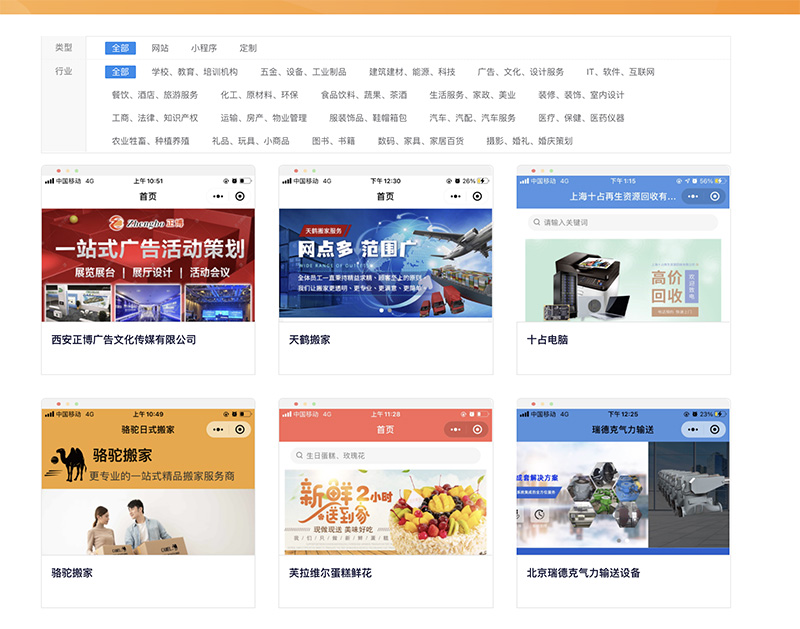Select 摄影、婚礼、婚庆策划 industry
This screenshot has width=800, height=629.
(x=529, y=141)
